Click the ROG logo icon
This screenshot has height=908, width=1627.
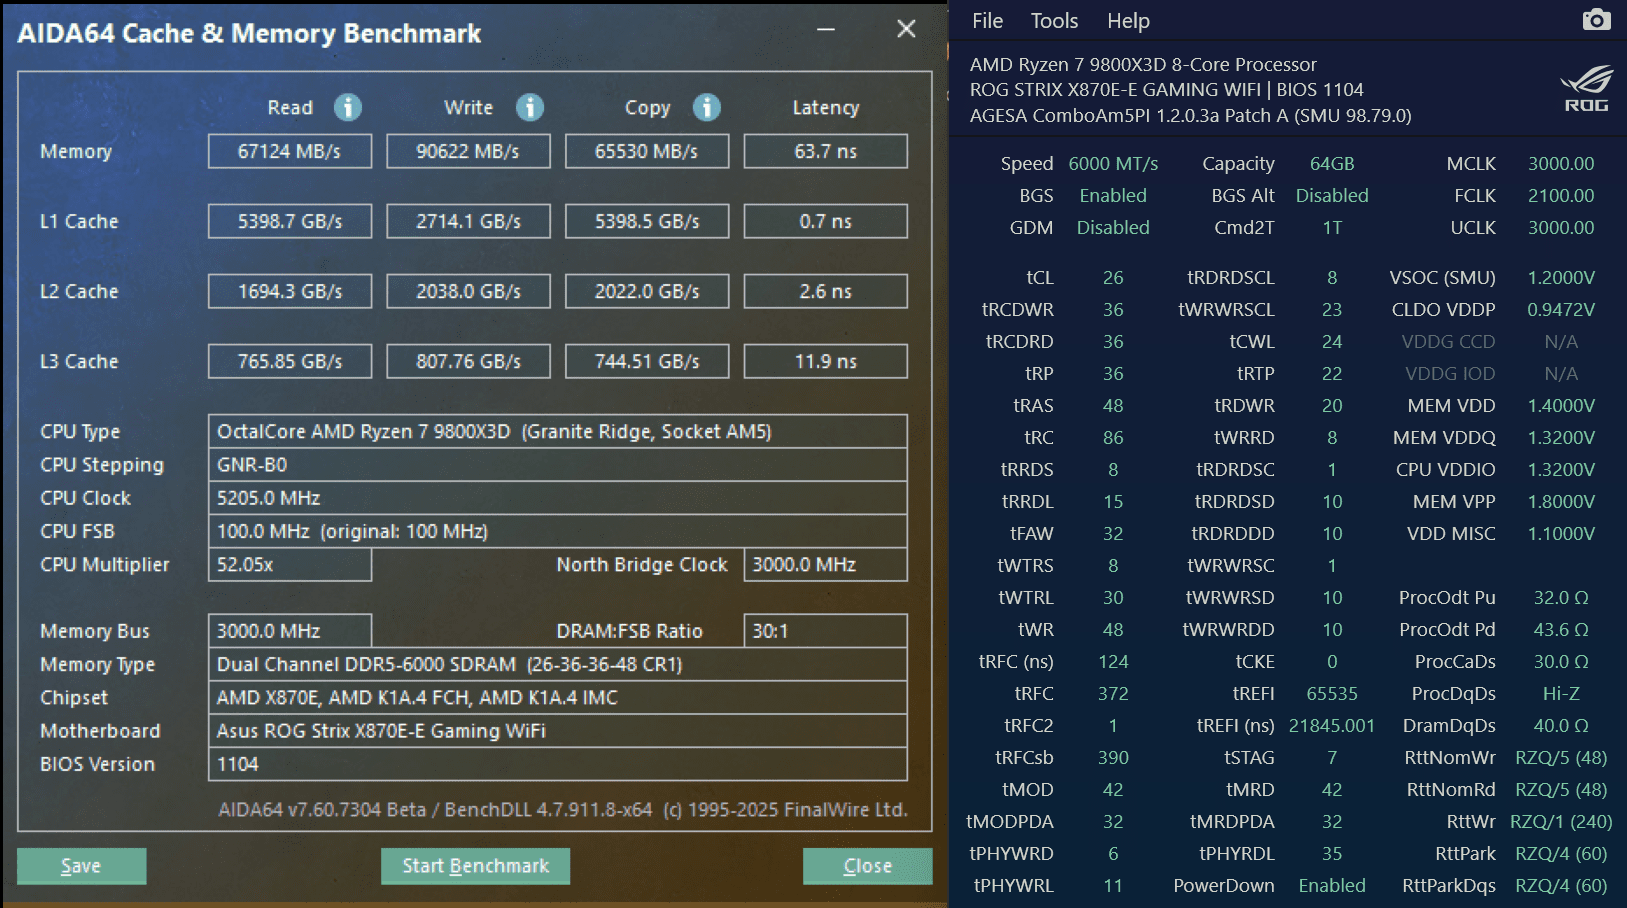click(1587, 89)
